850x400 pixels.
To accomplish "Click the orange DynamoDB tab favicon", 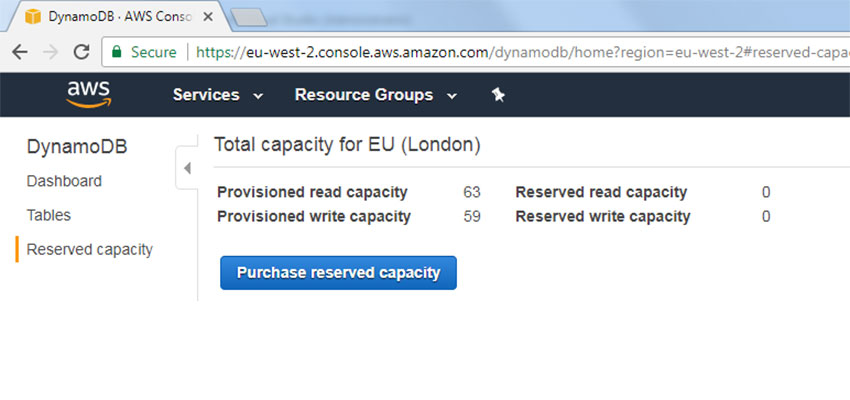I will click(33, 17).
